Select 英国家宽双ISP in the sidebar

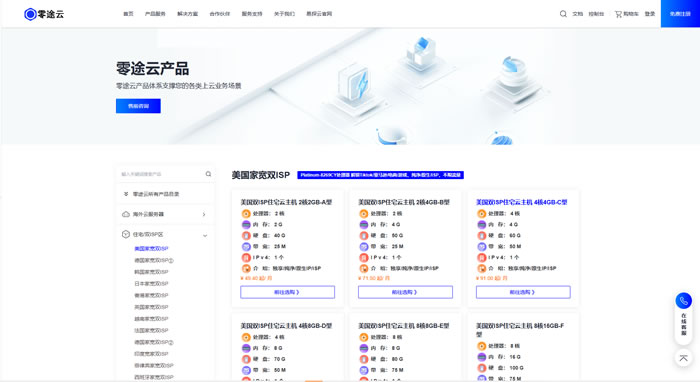tap(151, 307)
